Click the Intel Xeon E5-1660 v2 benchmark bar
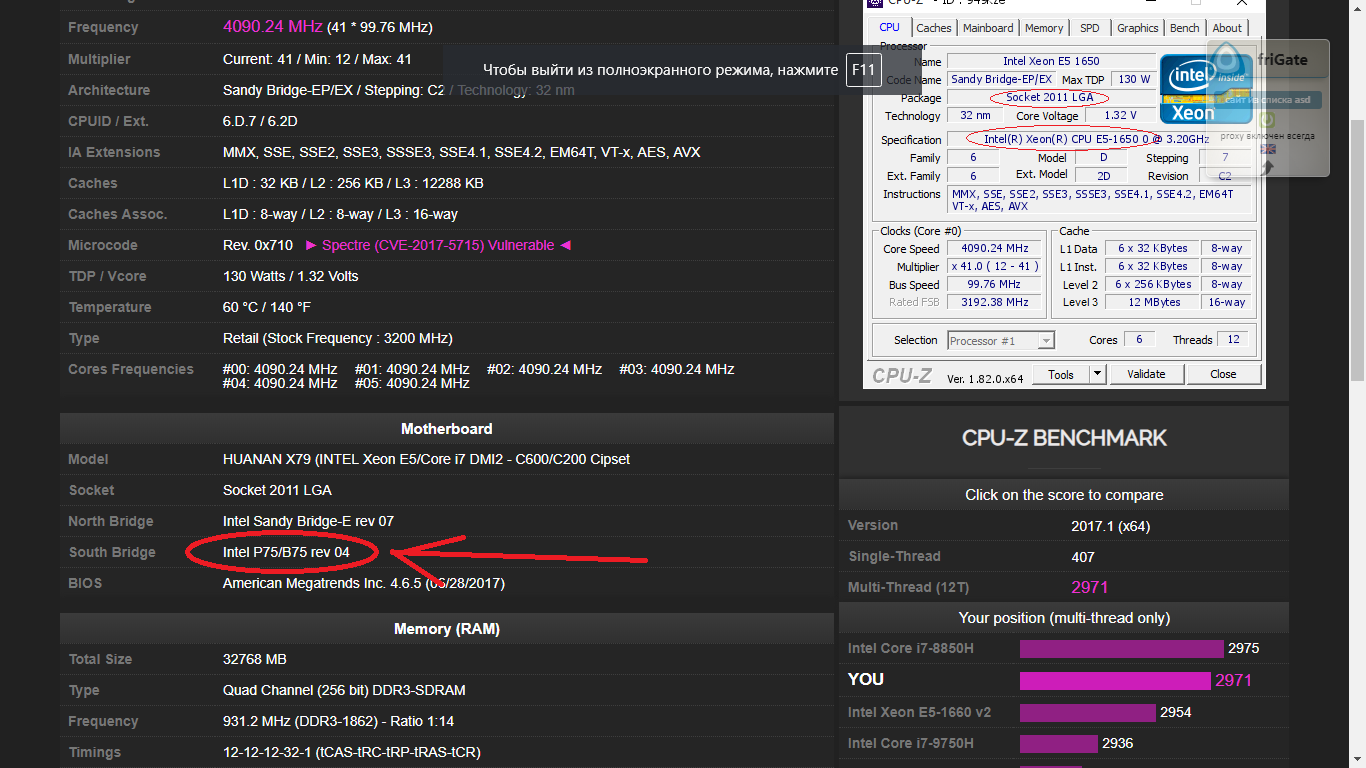1366x768 pixels. [1088, 712]
